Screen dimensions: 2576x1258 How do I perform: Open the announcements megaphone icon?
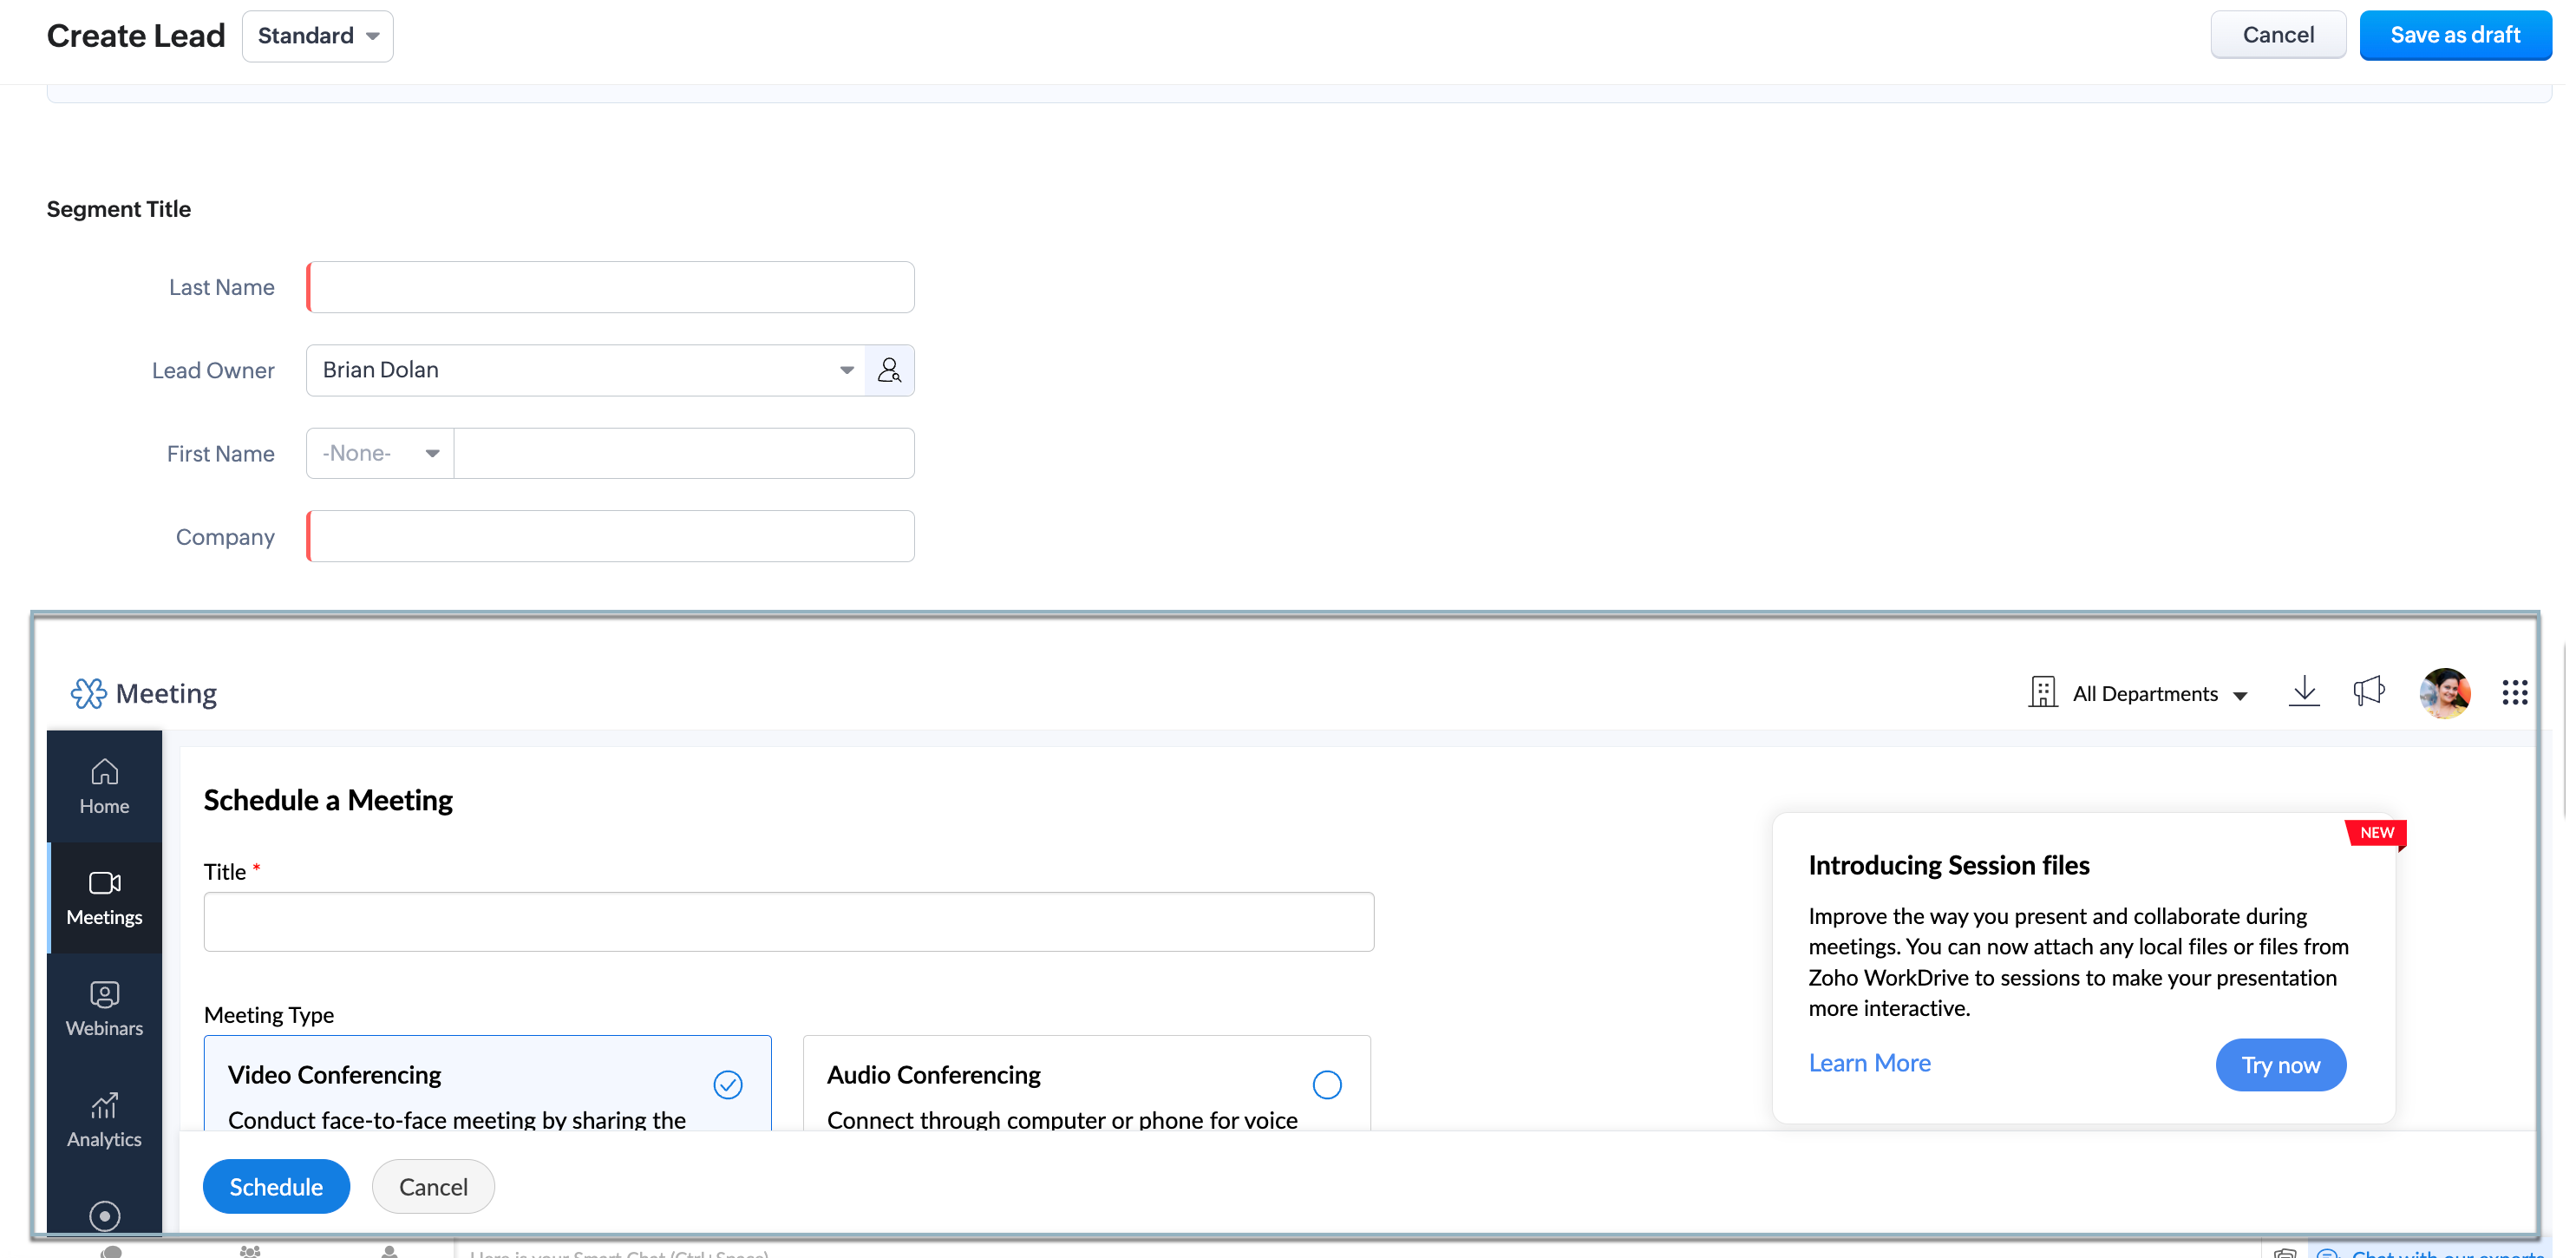[x=2368, y=691]
